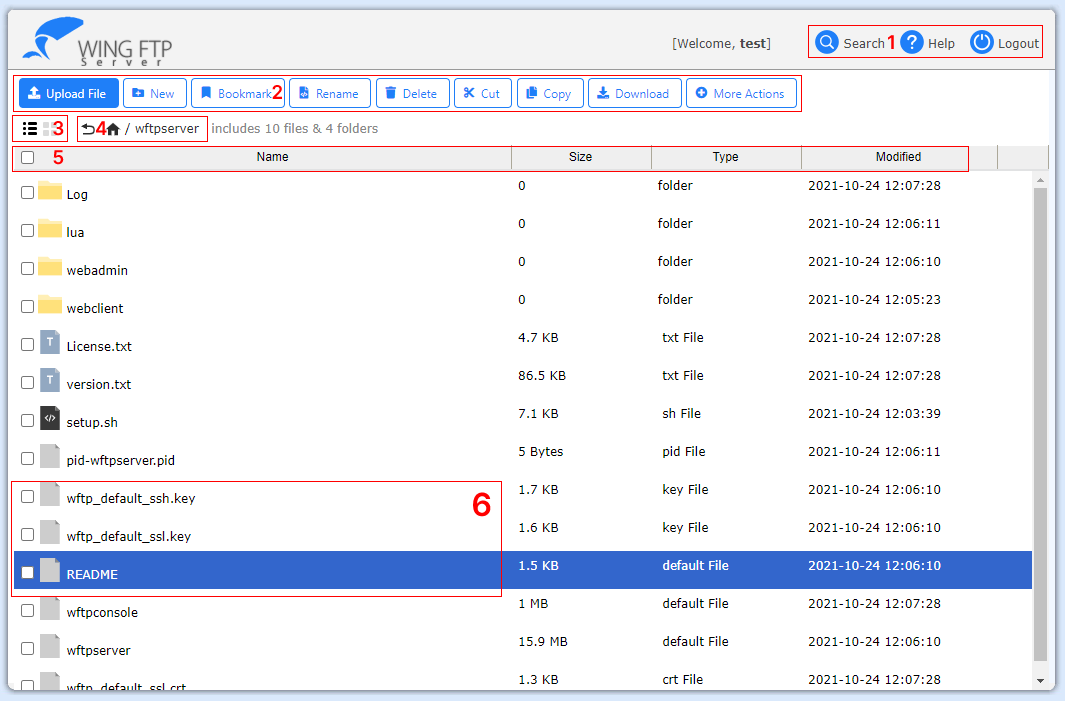Open the More Actions menu
The width and height of the screenshot is (1065, 701).
pos(741,93)
